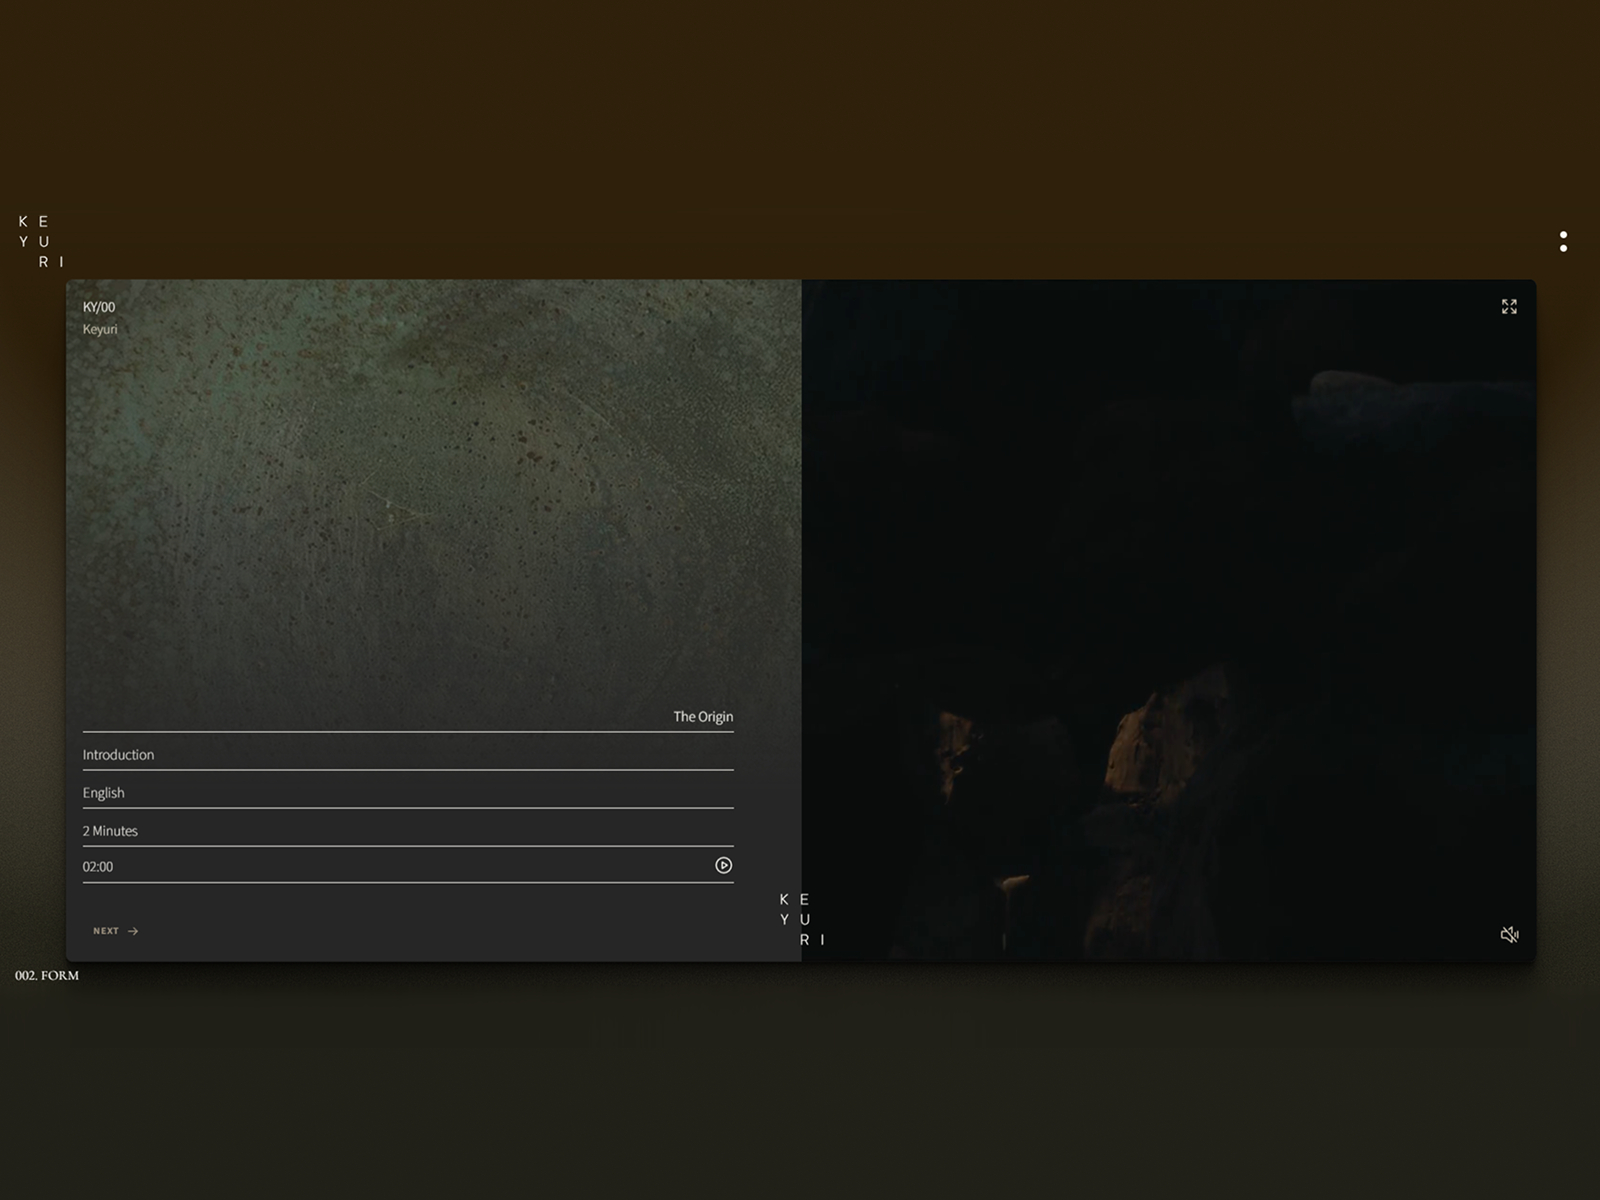1600x1200 pixels.
Task: Open the two-dot menu icon
Action: [x=1563, y=241]
